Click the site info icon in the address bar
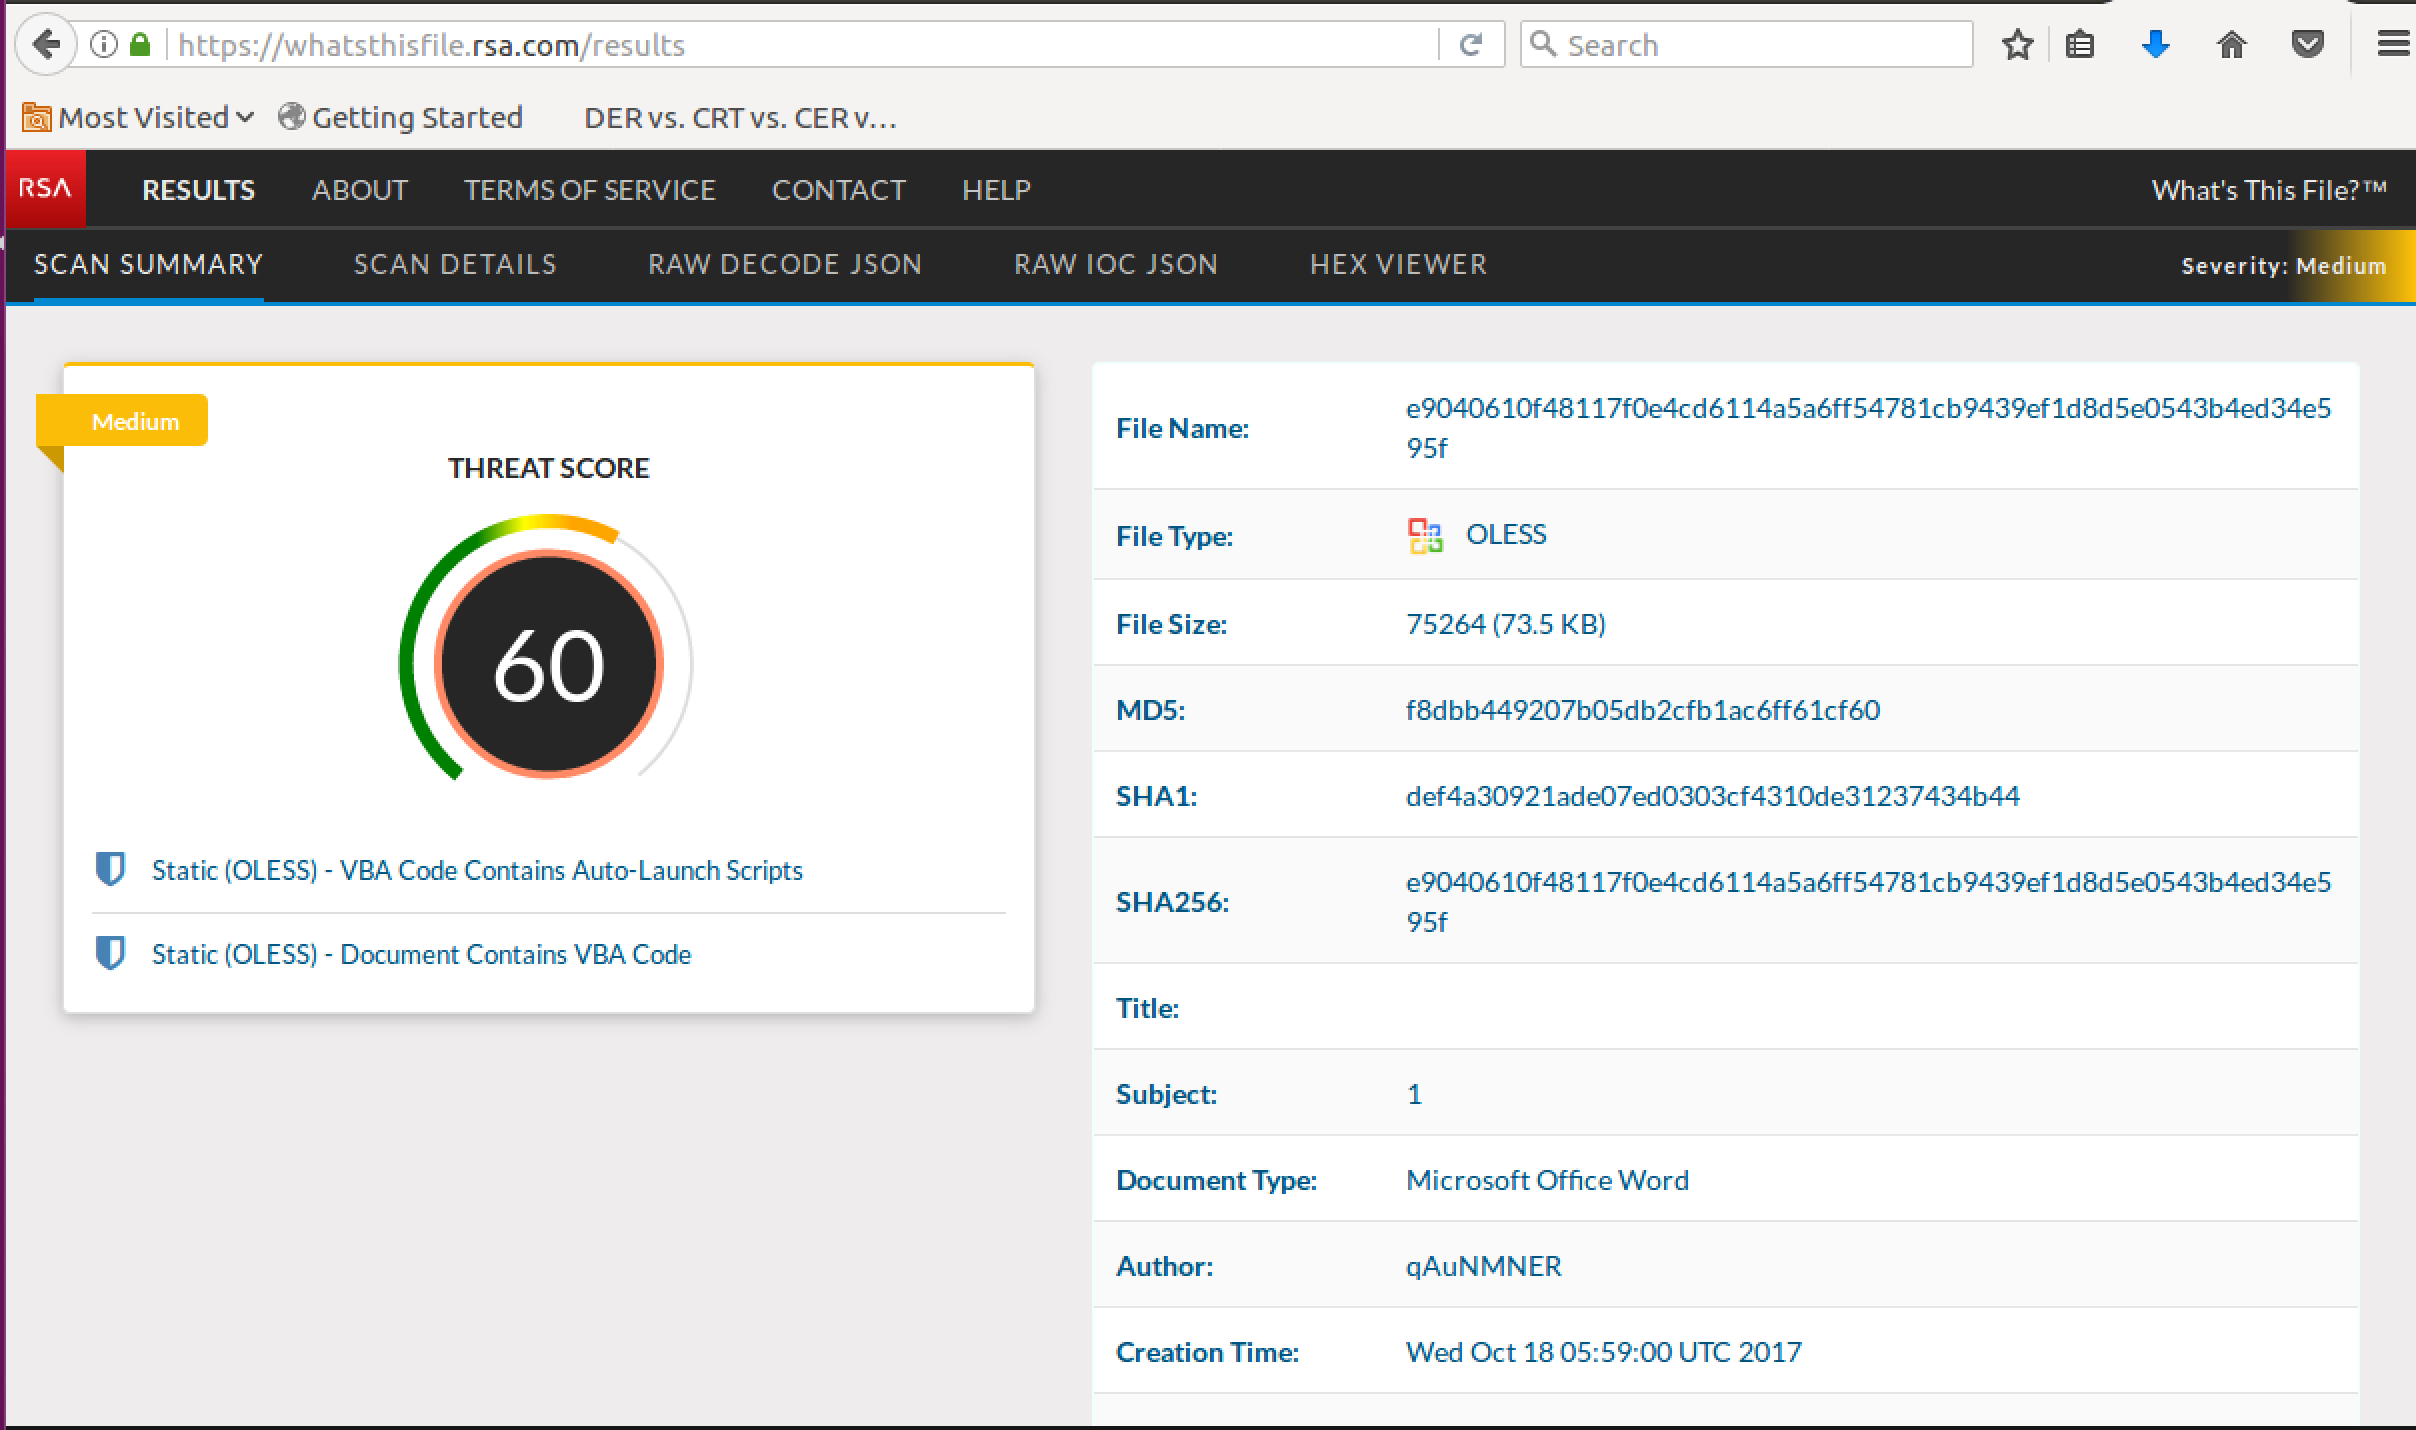The image size is (2416, 1430). pos(104,45)
